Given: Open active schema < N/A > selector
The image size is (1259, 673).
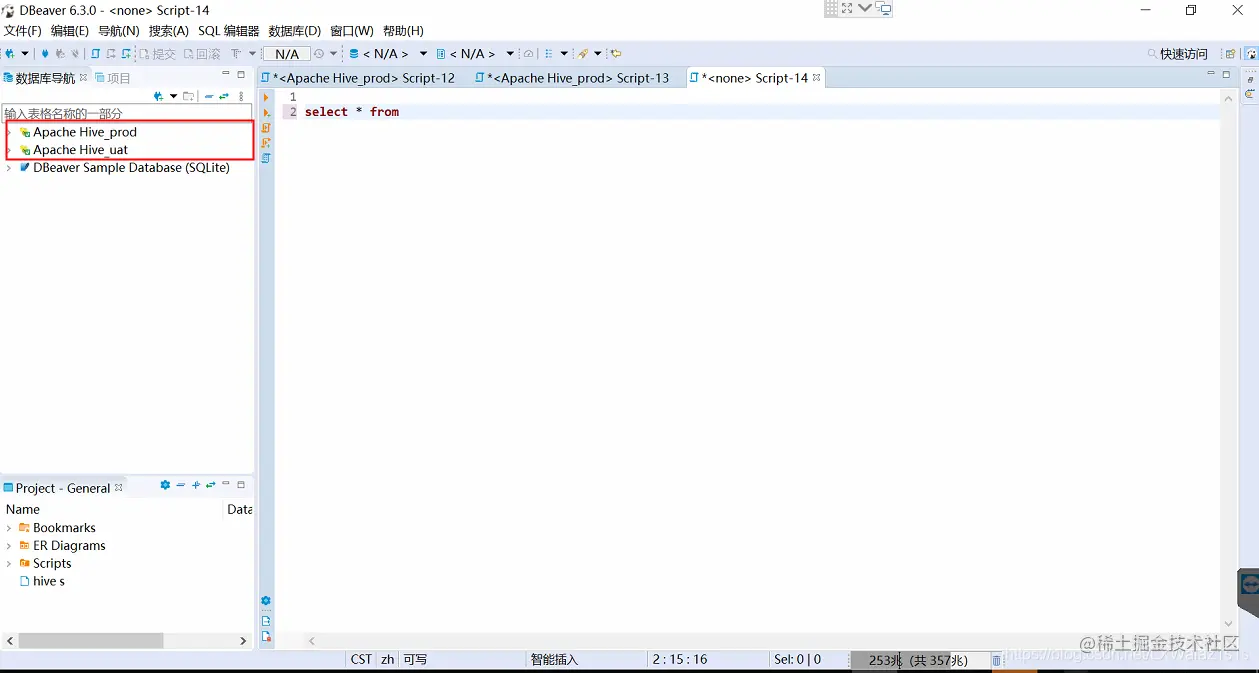Looking at the screenshot, I should point(475,54).
